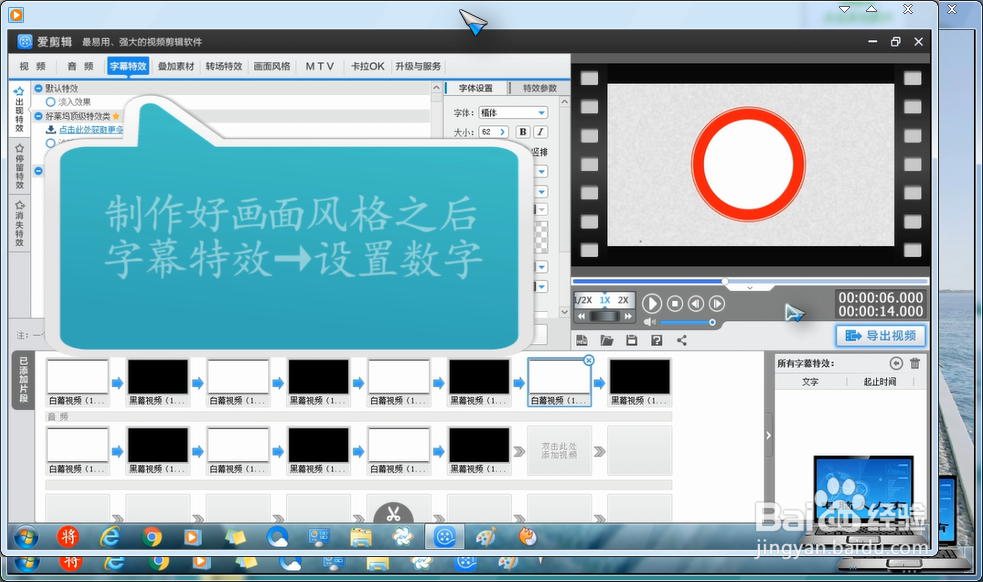This screenshot has height=582, width=983.
Task: Play the video preview
Action: [651, 304]
